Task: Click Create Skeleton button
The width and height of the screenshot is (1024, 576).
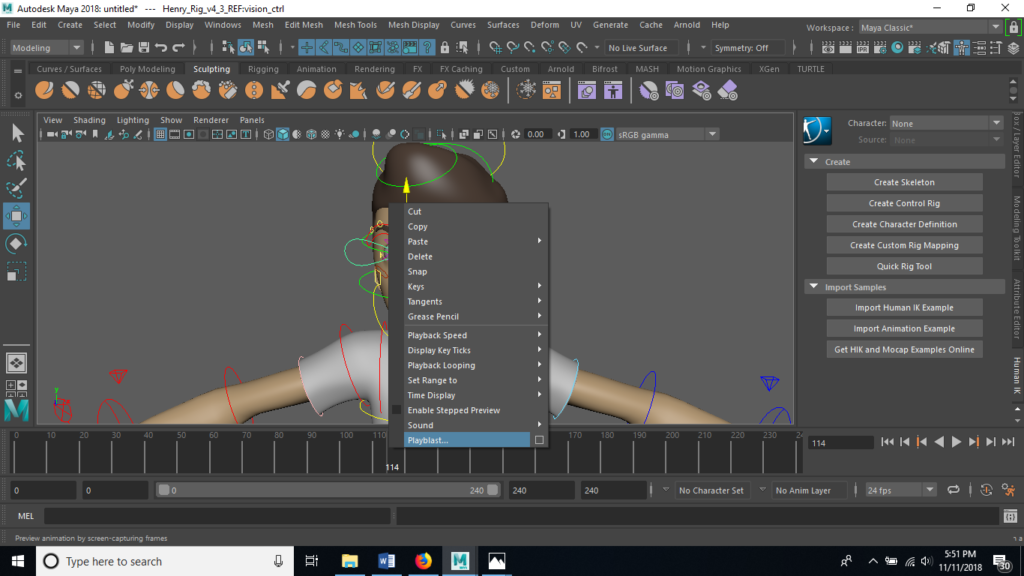Action: point(904,182)
